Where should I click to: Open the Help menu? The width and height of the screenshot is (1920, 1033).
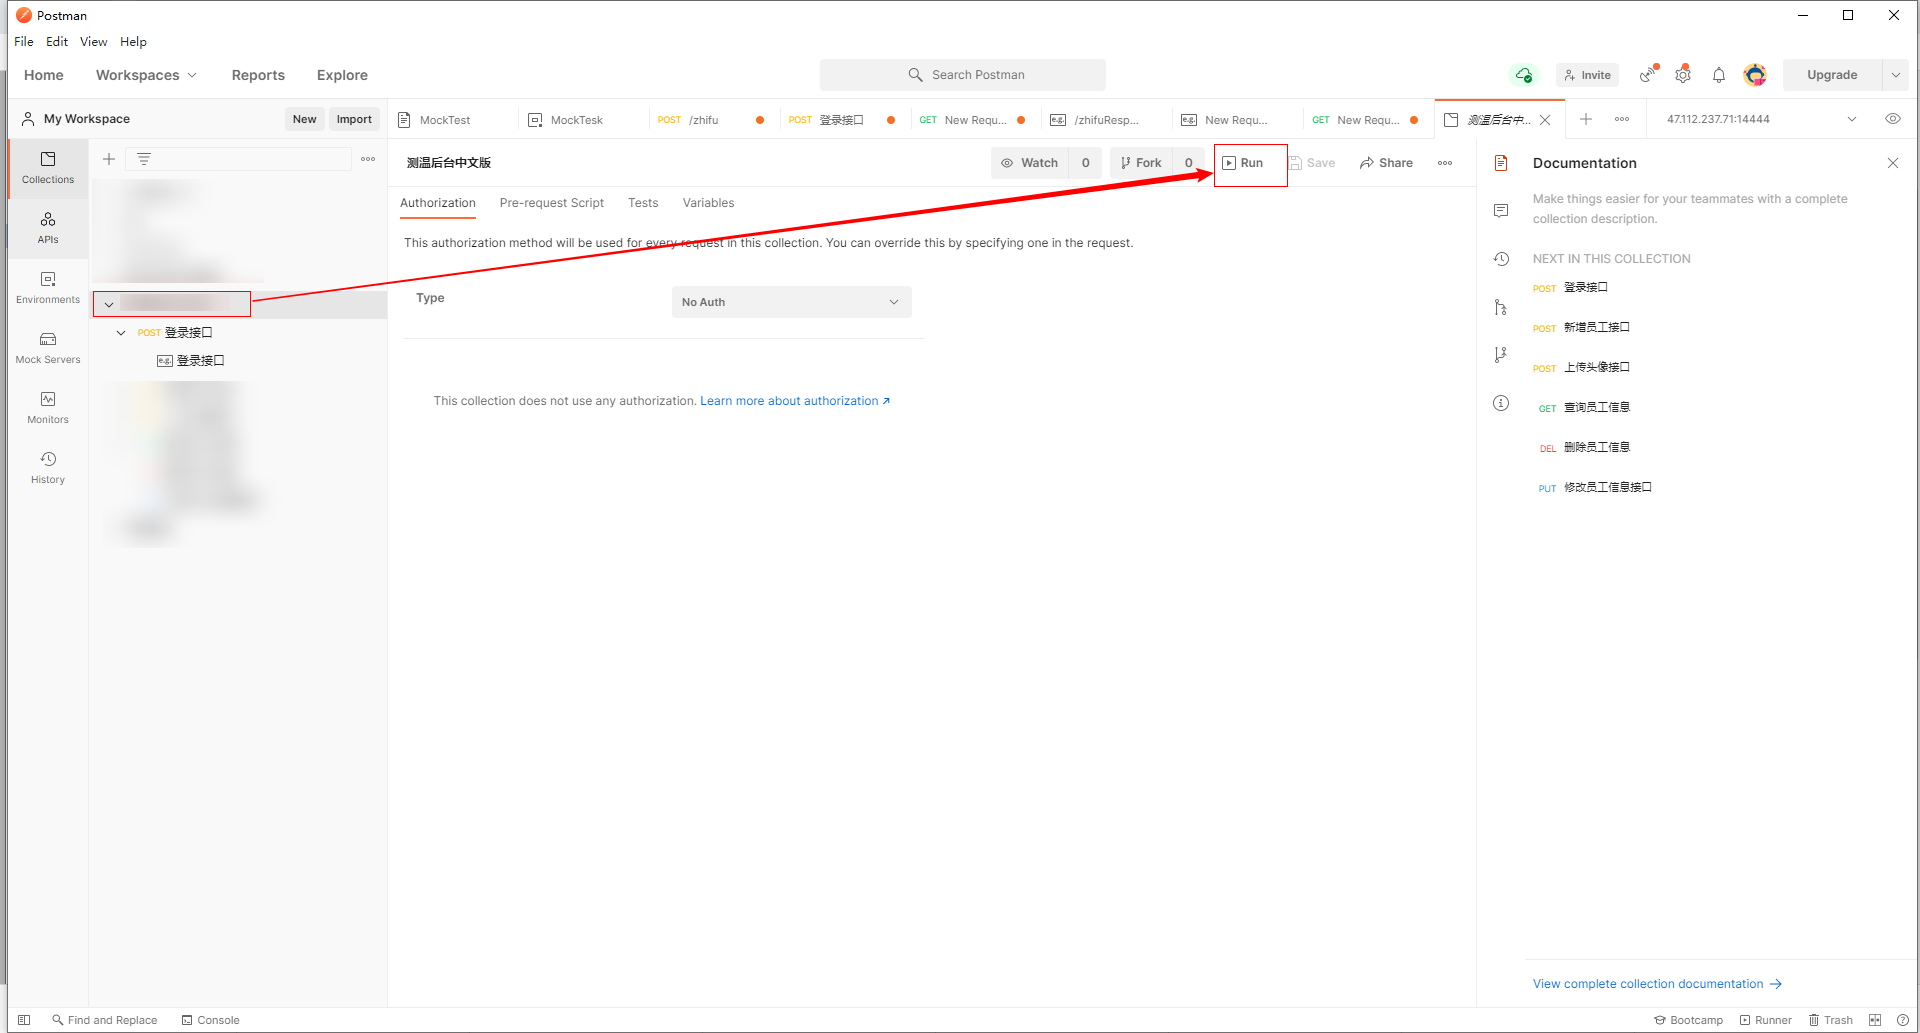[x=133, y=42]
